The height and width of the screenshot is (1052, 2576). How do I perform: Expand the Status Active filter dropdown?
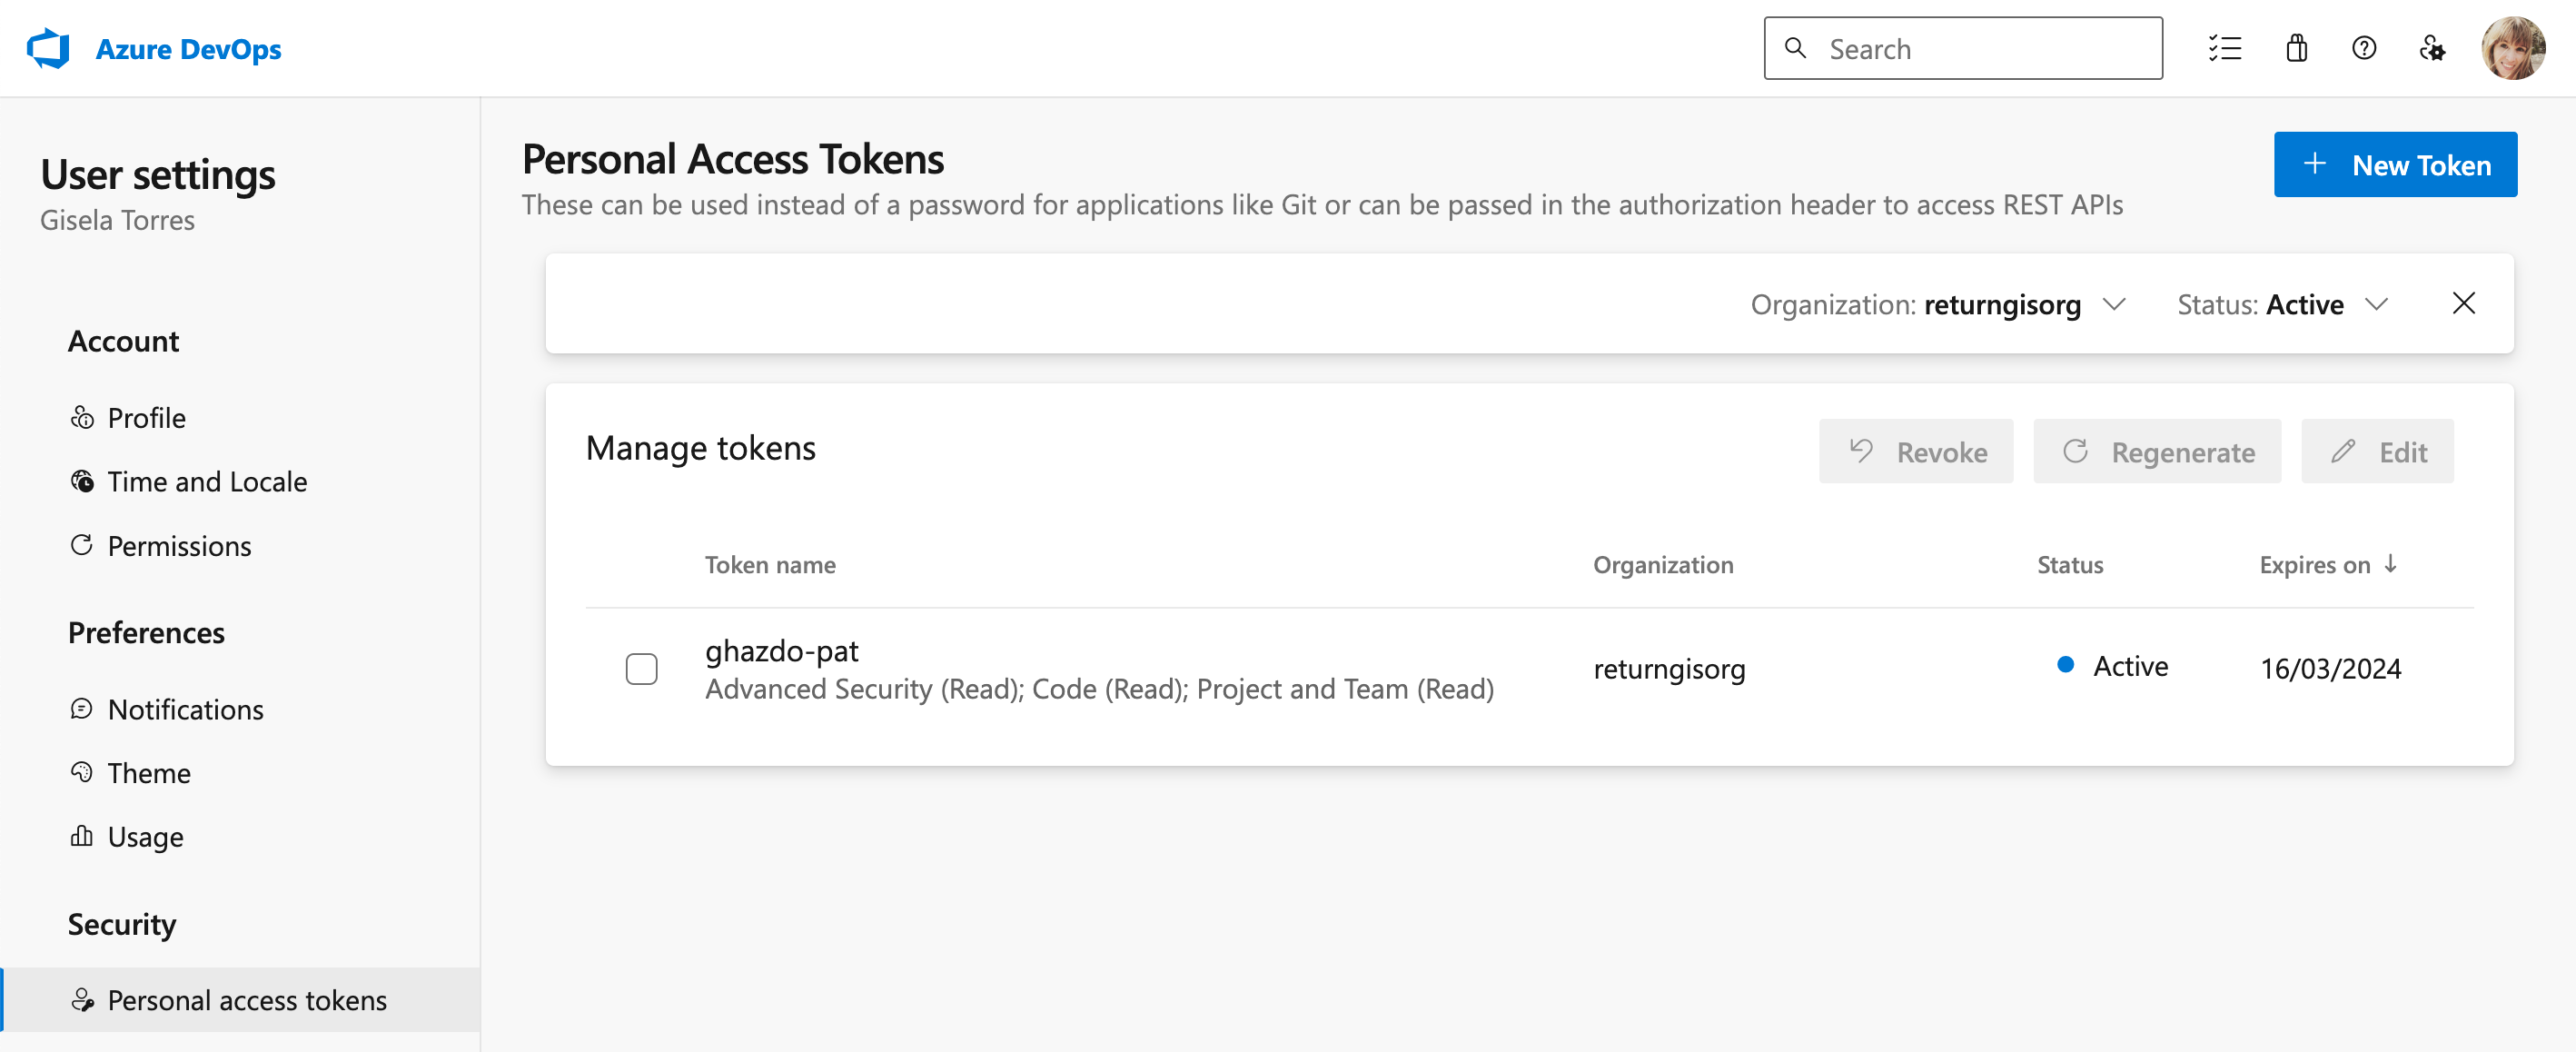pos(2377,304)
